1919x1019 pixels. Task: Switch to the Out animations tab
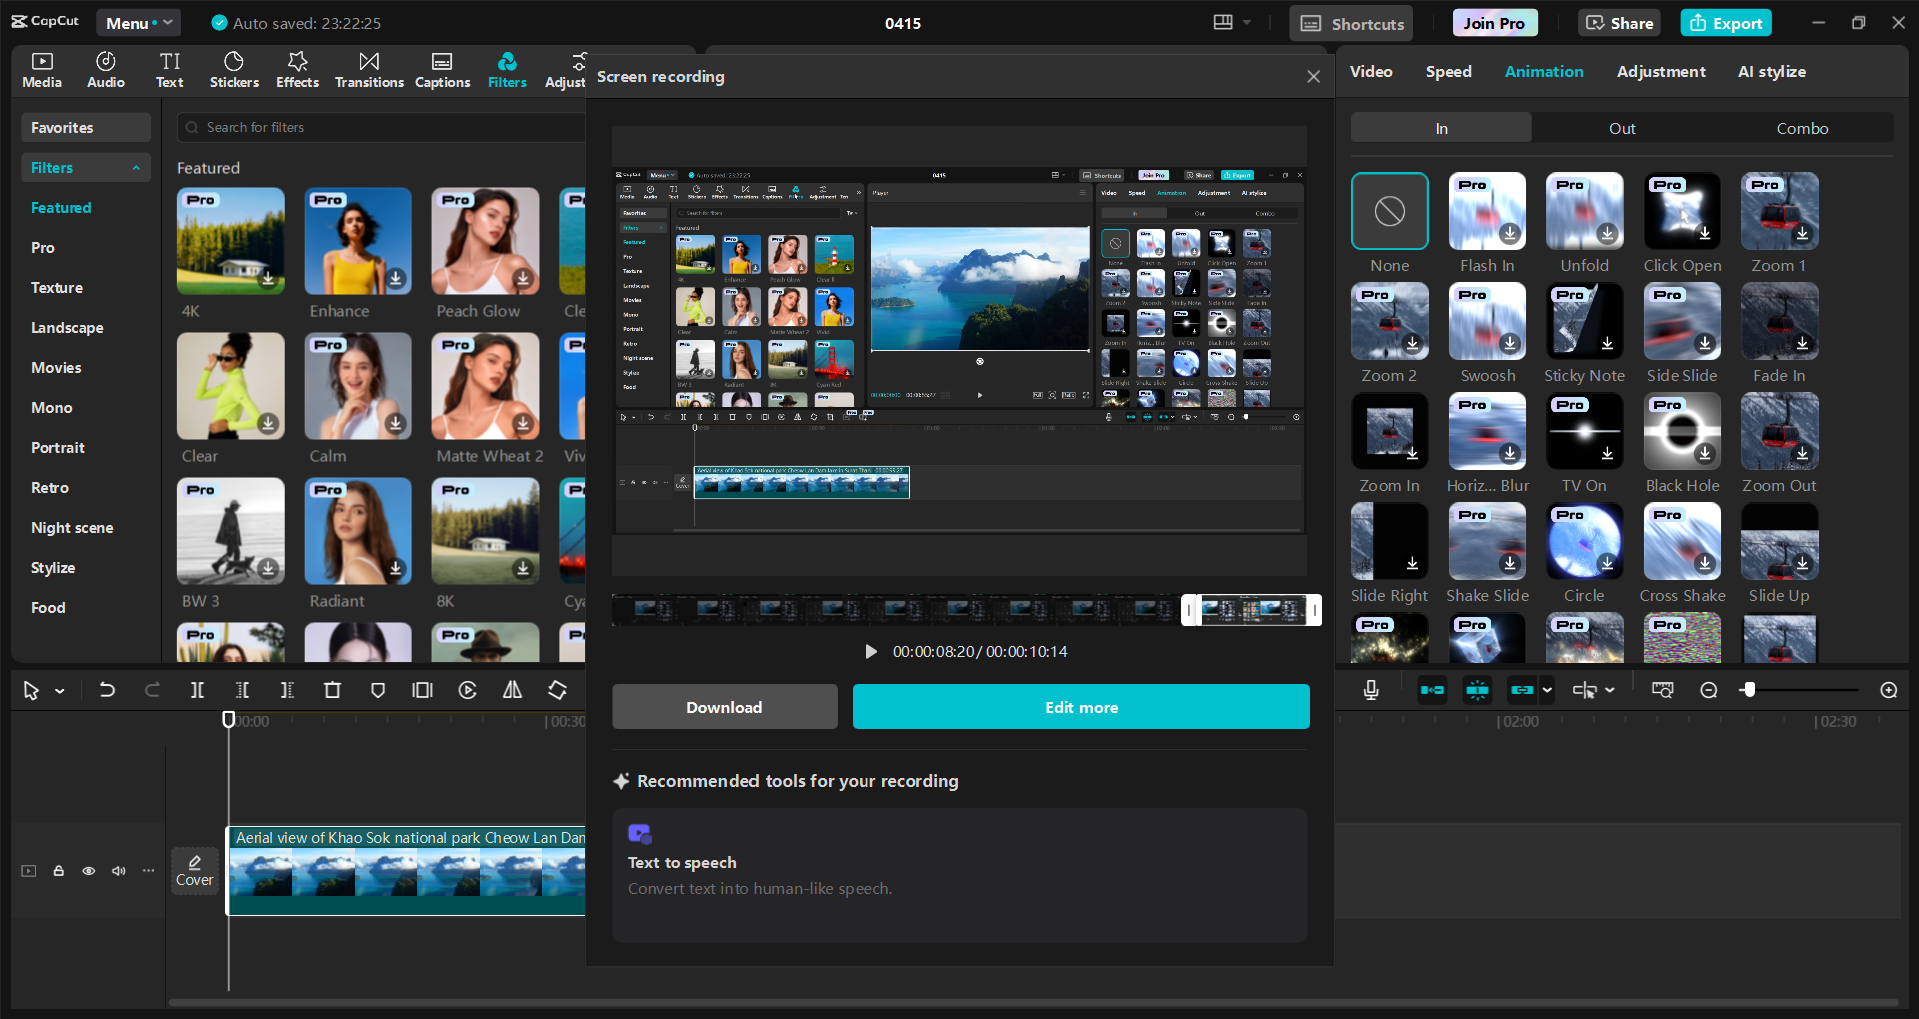click(1622, 128)
